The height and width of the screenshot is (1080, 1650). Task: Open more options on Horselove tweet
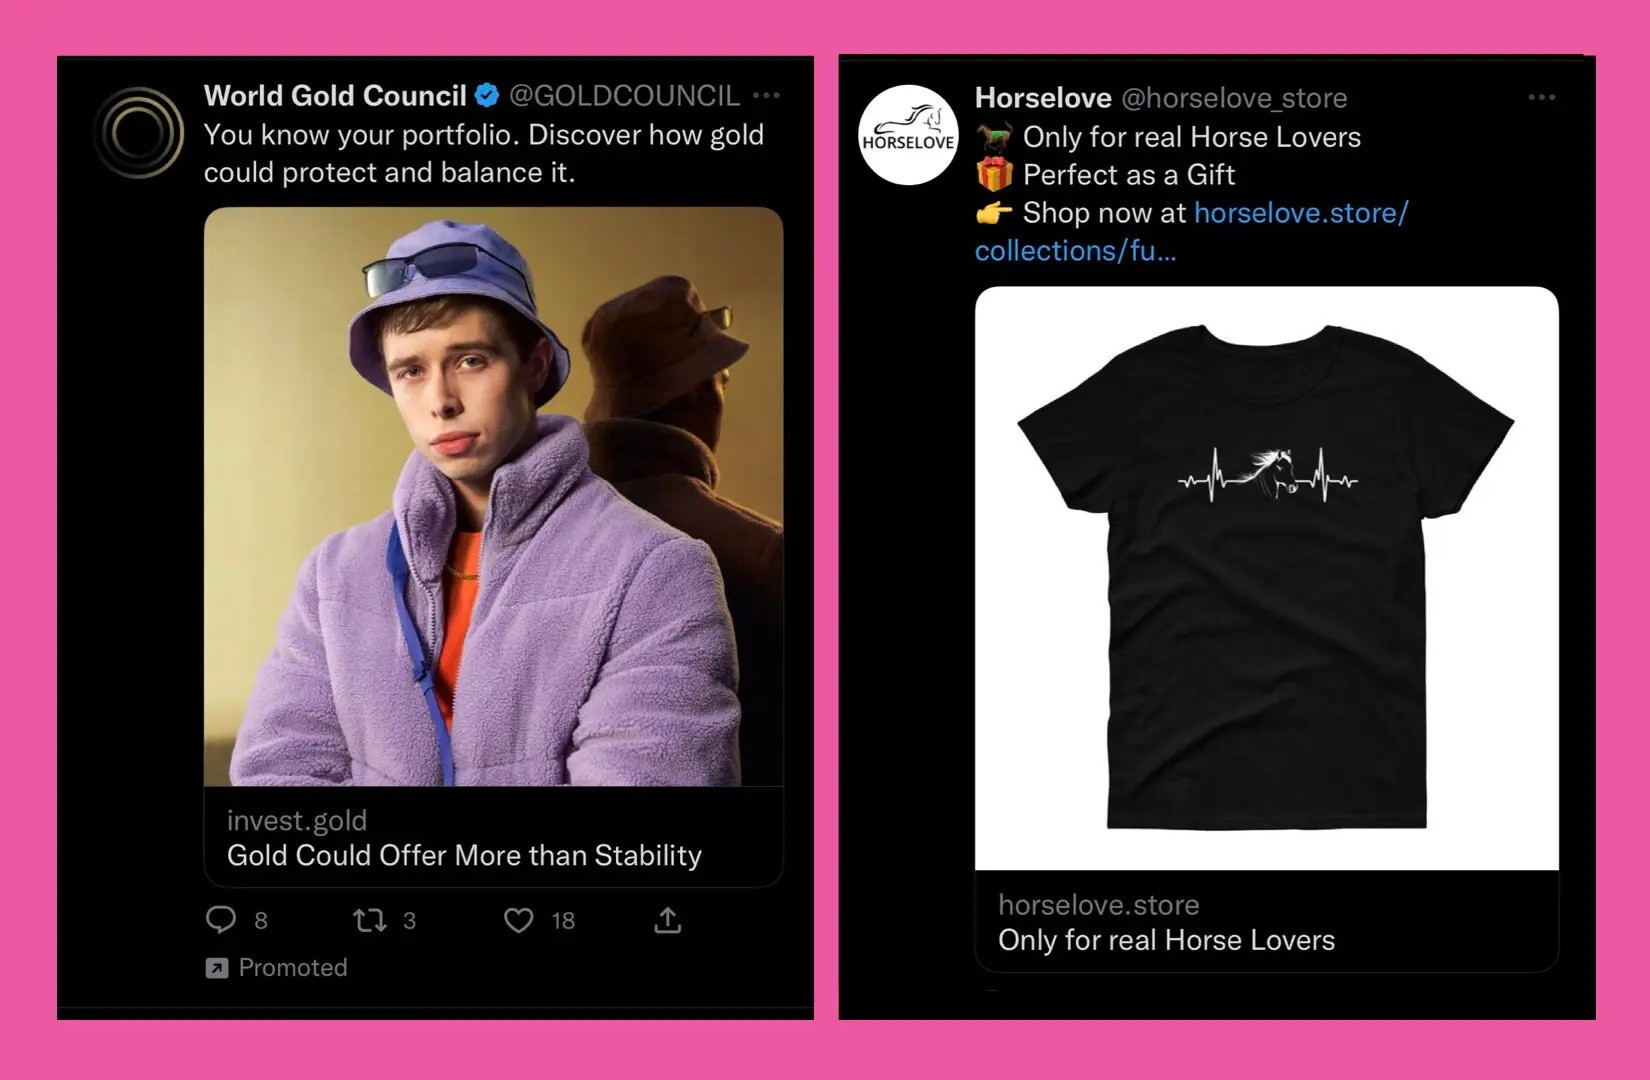coord(1541,98)
